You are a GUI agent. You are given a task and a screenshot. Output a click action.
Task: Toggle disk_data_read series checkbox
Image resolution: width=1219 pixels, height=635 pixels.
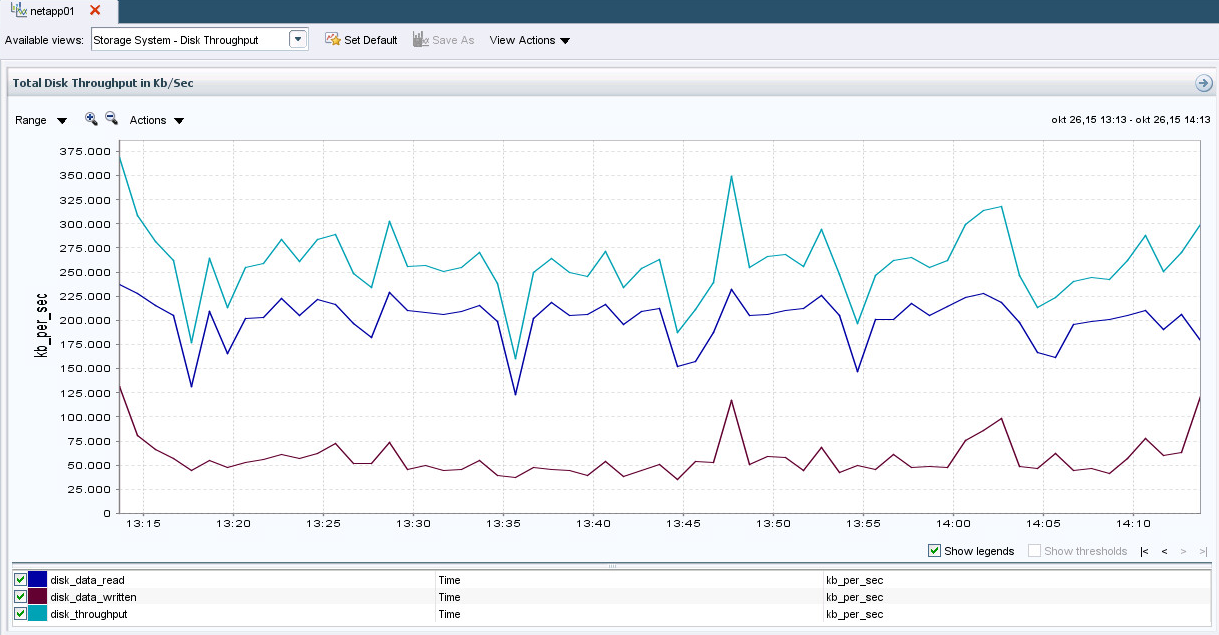click(20, 580)
